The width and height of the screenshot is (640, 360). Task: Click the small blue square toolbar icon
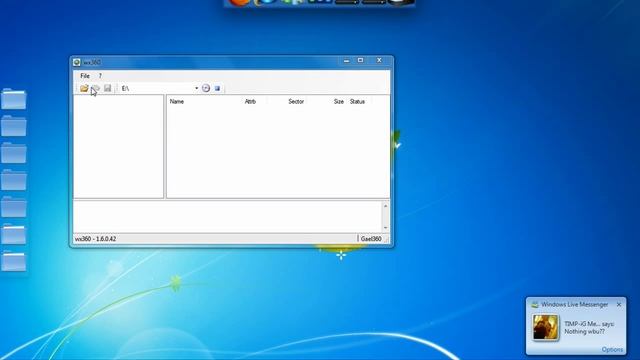tap(217, 88)
